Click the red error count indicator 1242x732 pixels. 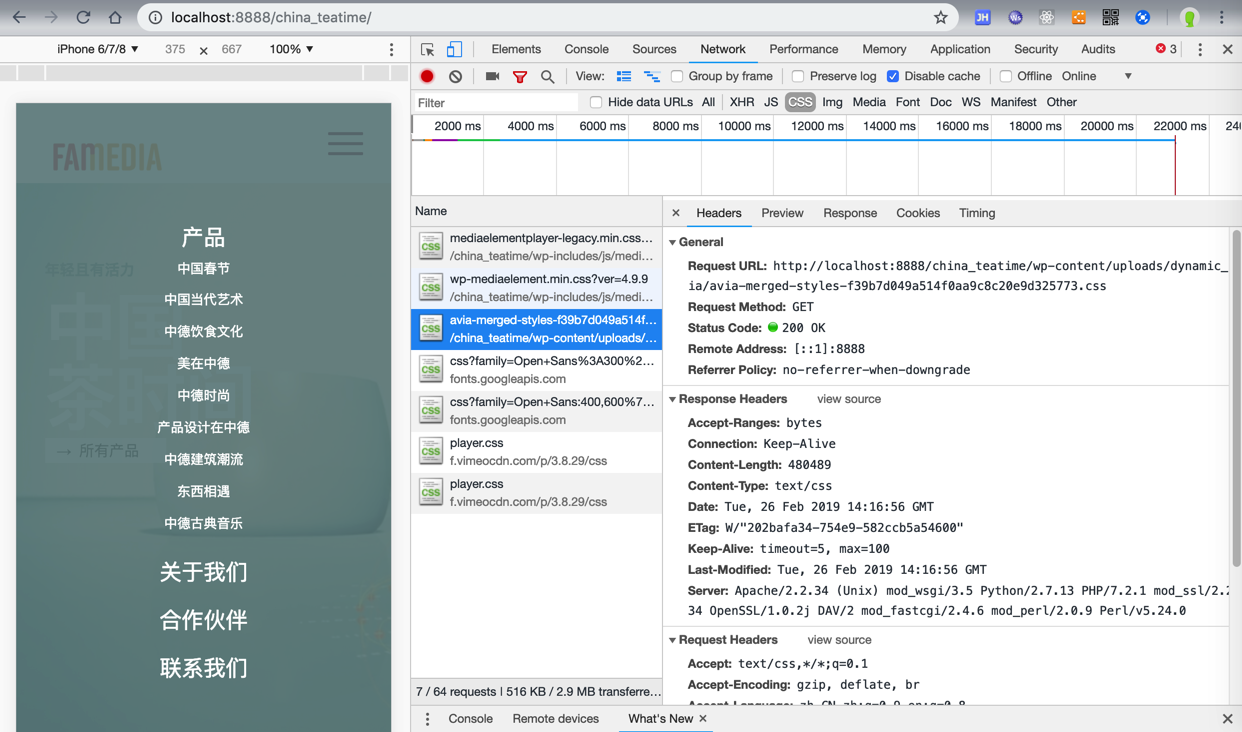1166,49
